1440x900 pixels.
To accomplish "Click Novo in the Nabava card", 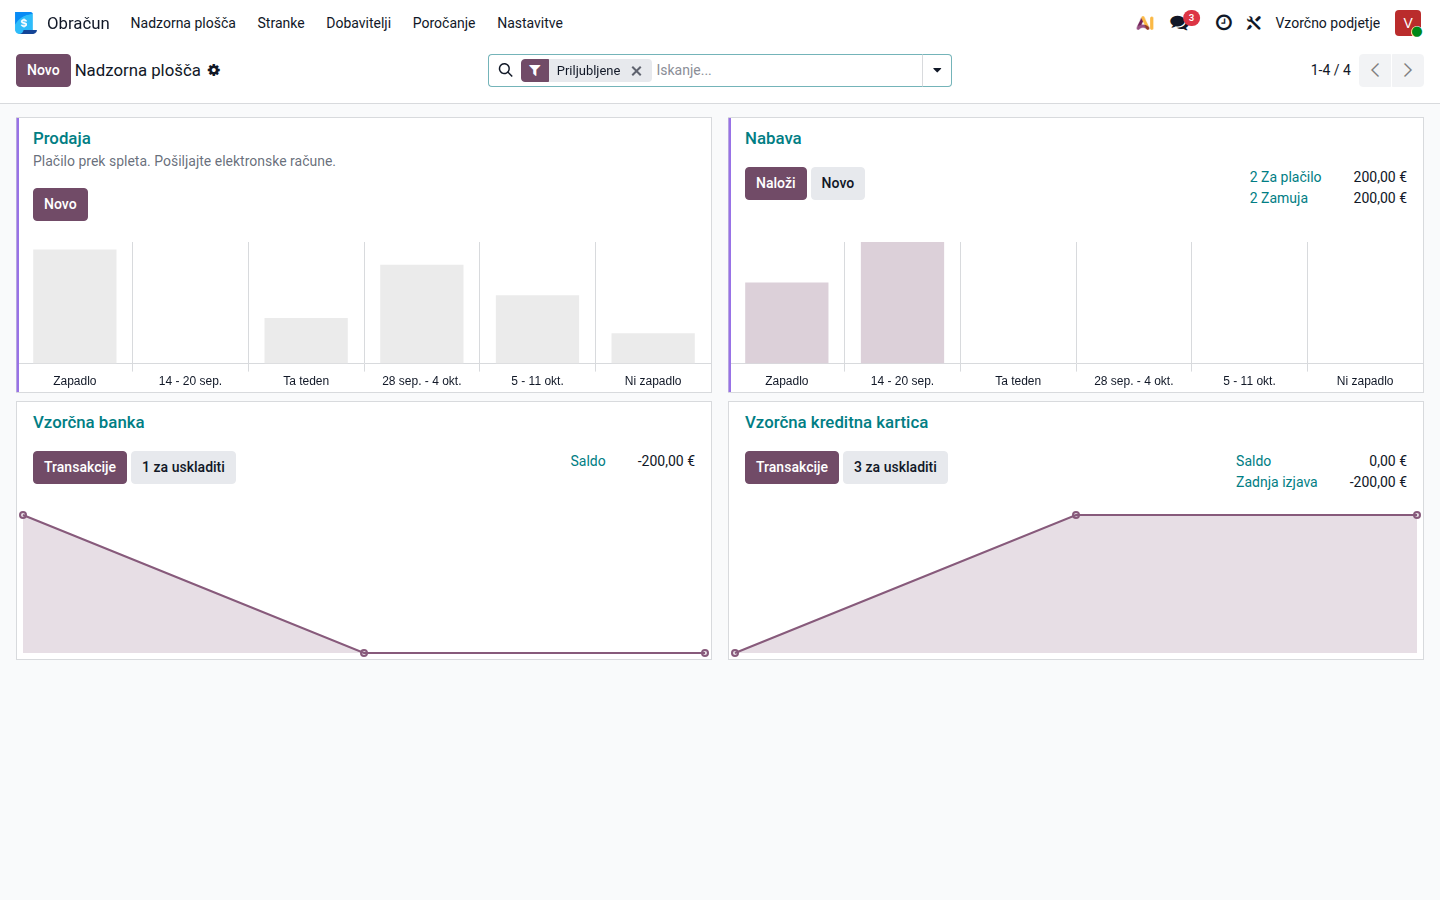I will pyautogui.click(x=838, y=183).
